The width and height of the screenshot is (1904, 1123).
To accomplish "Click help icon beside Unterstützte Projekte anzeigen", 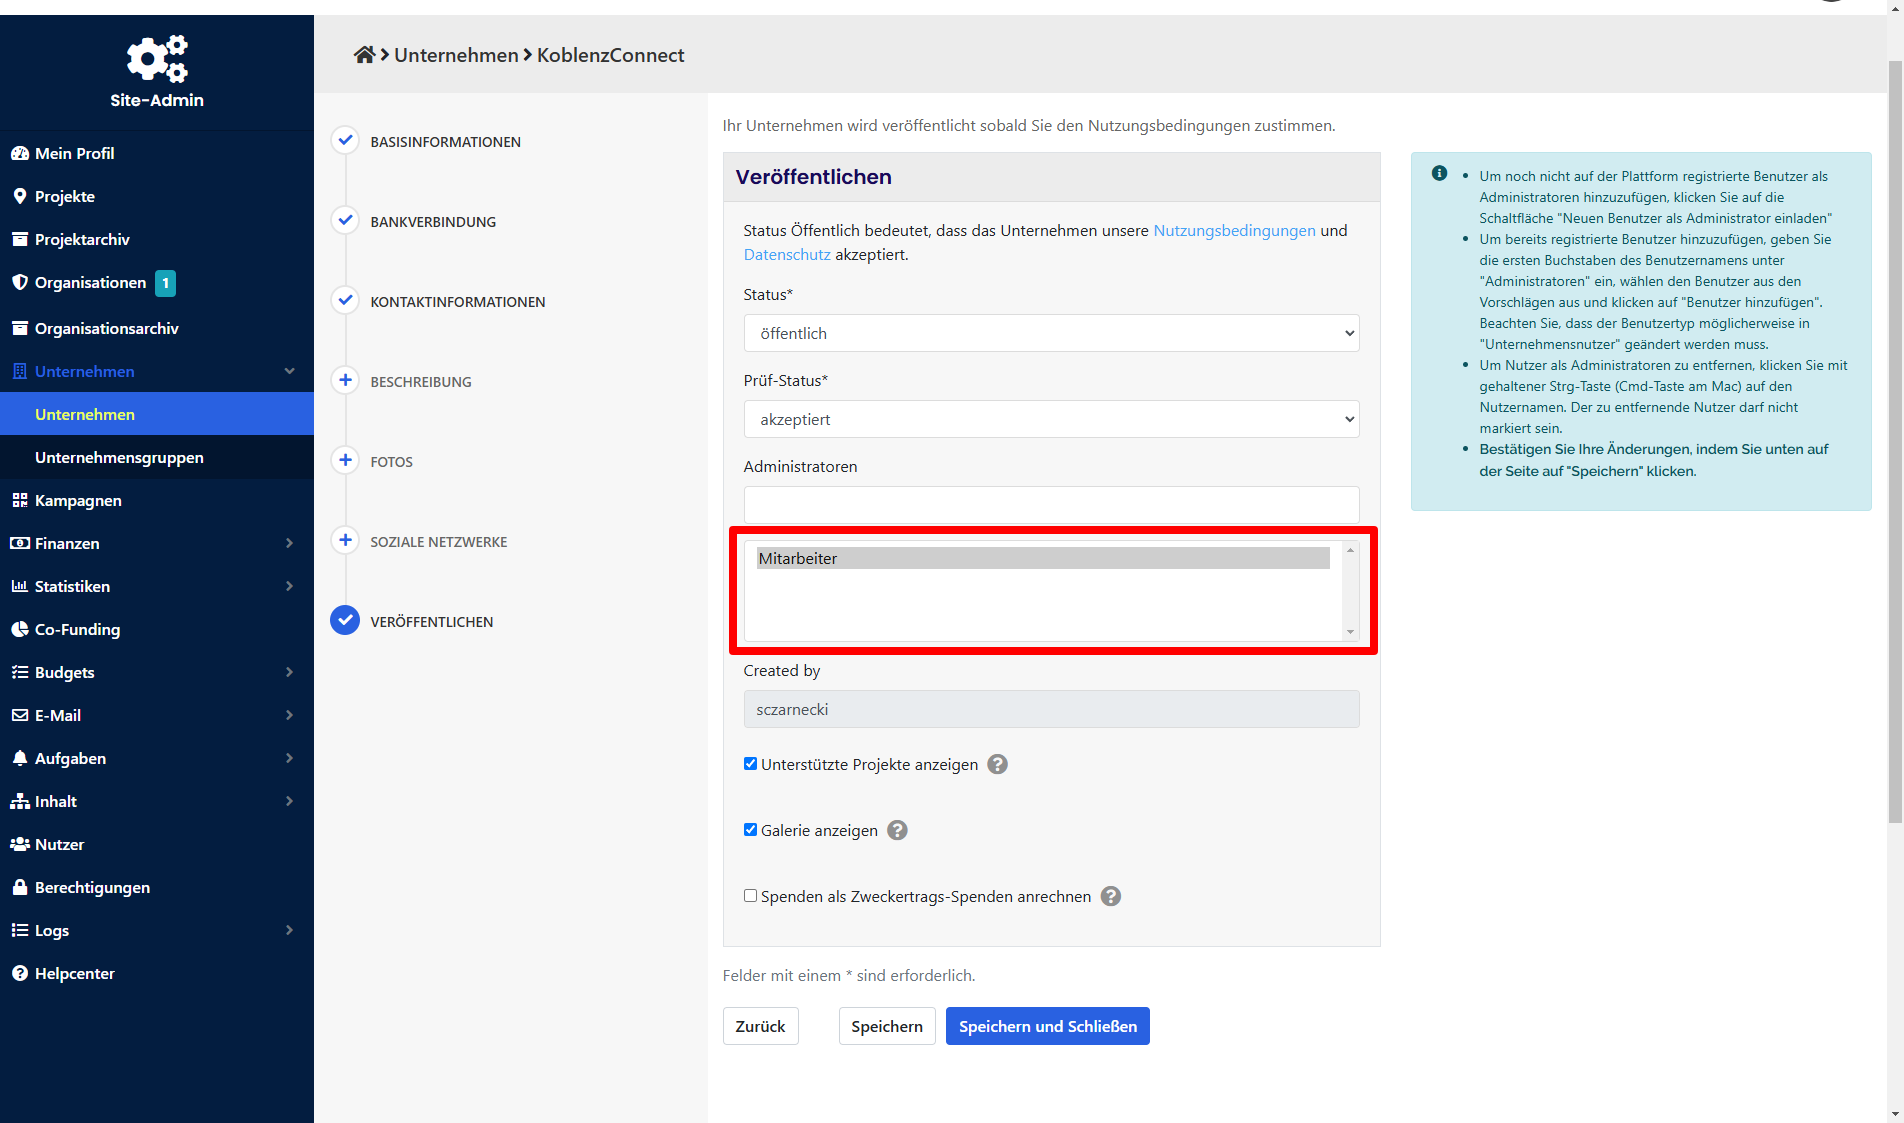I will pos(997,764).
